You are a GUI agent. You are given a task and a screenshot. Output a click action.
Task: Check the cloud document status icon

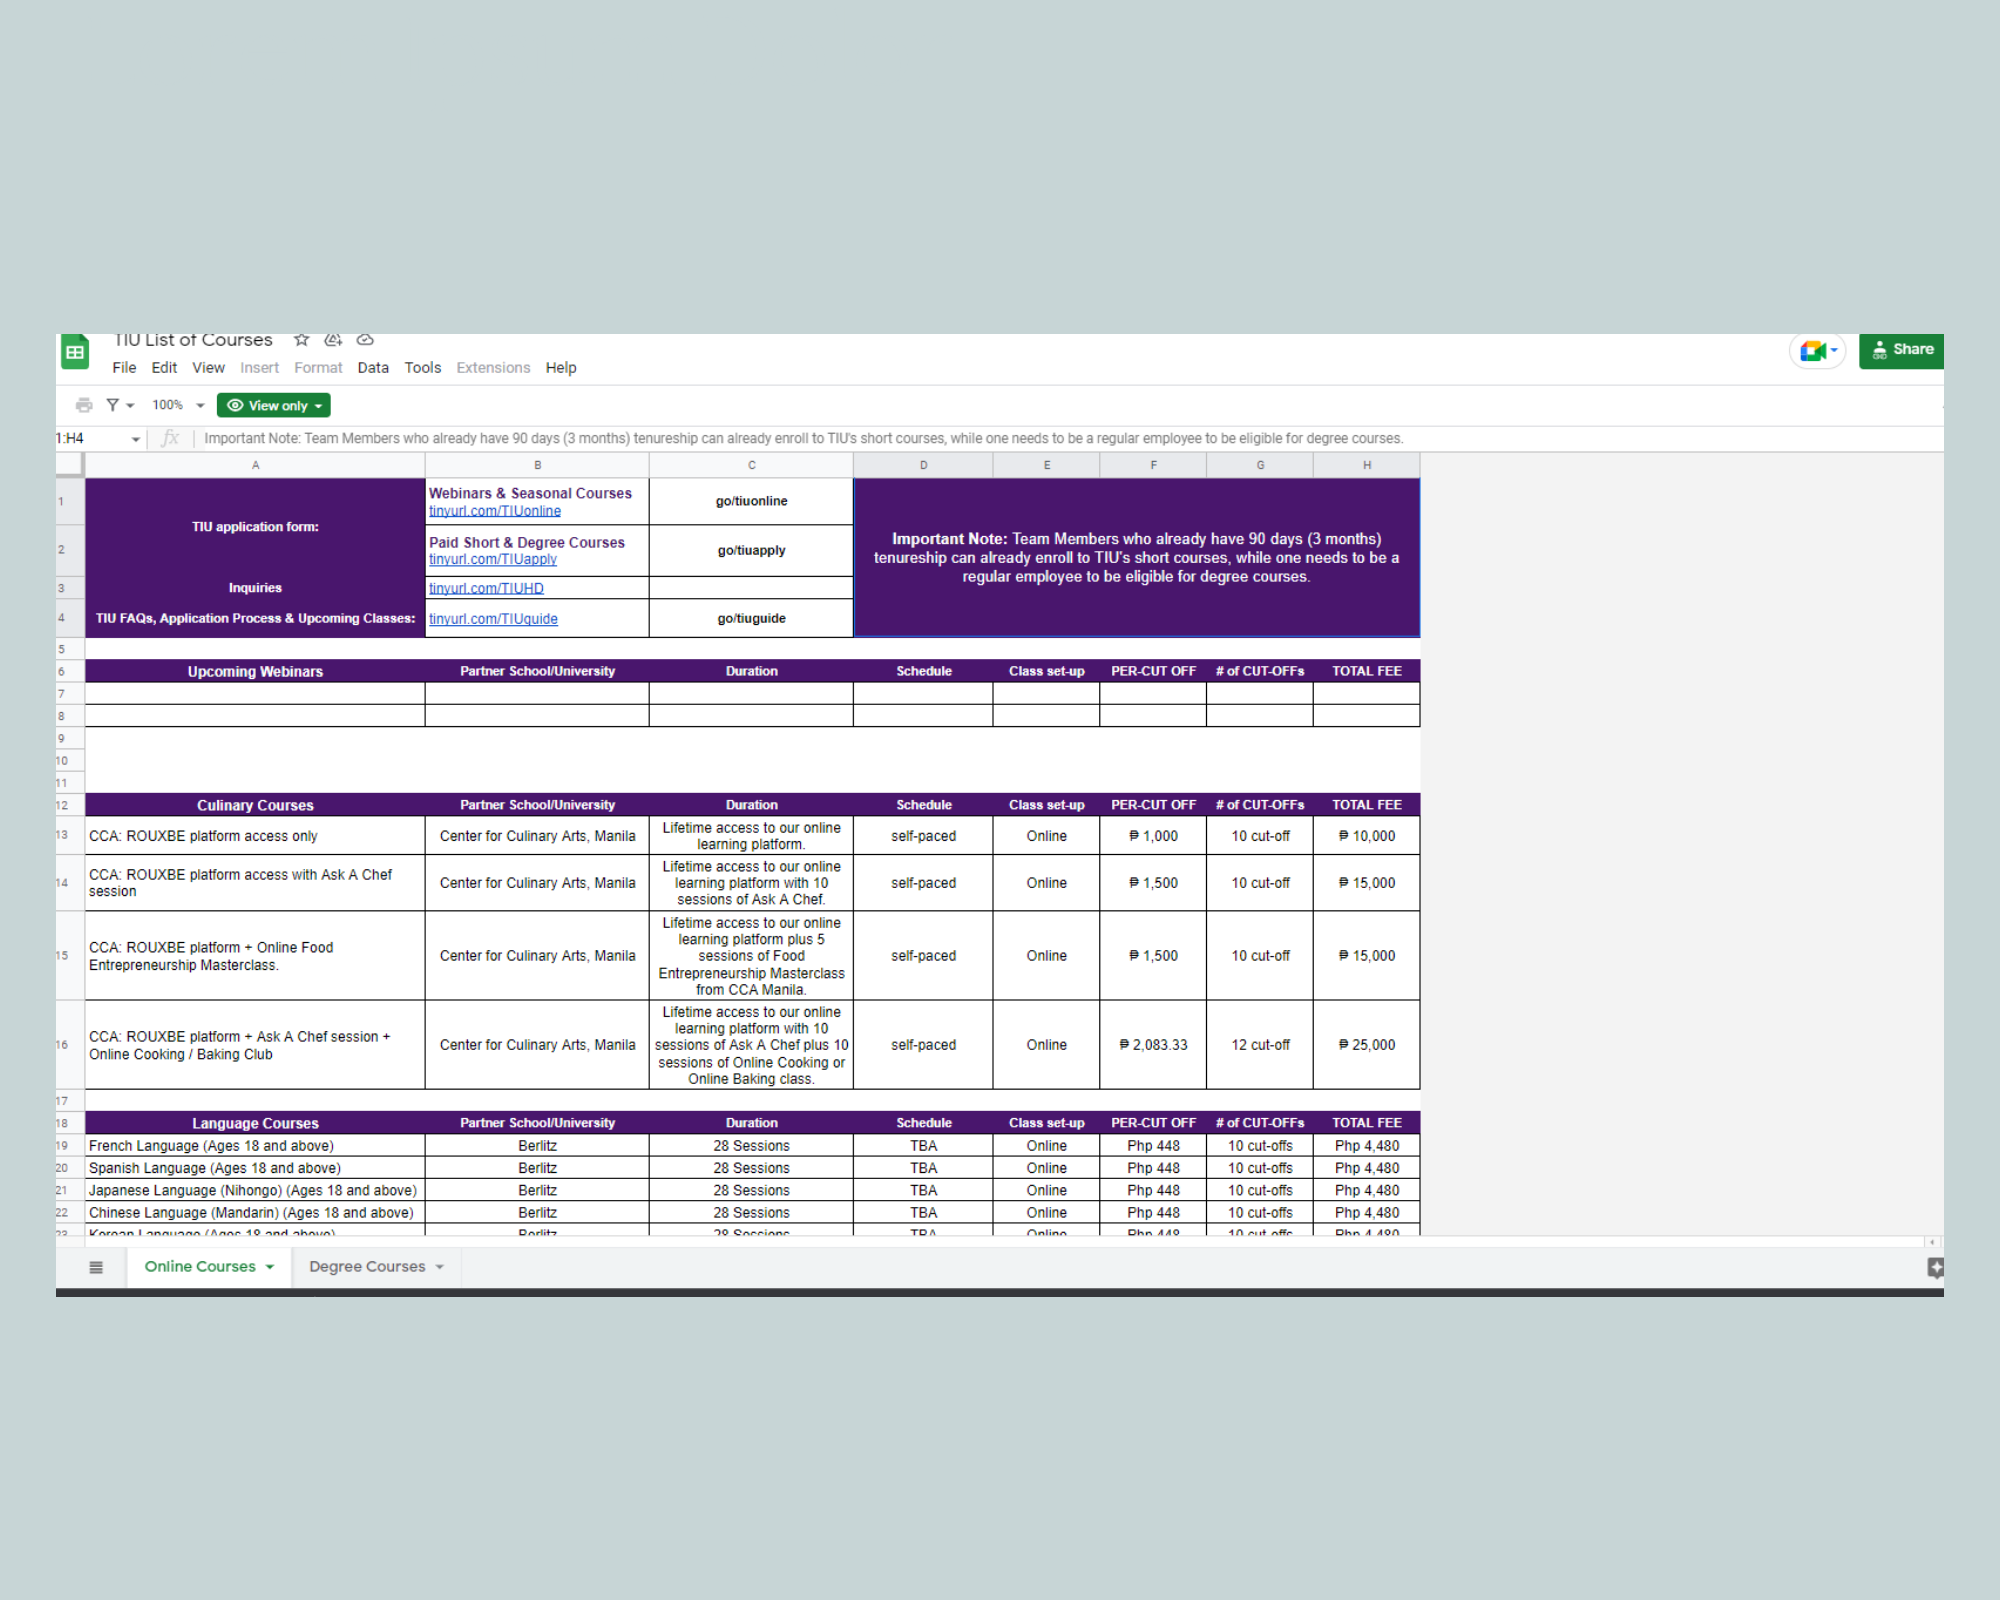coord(365,340)
